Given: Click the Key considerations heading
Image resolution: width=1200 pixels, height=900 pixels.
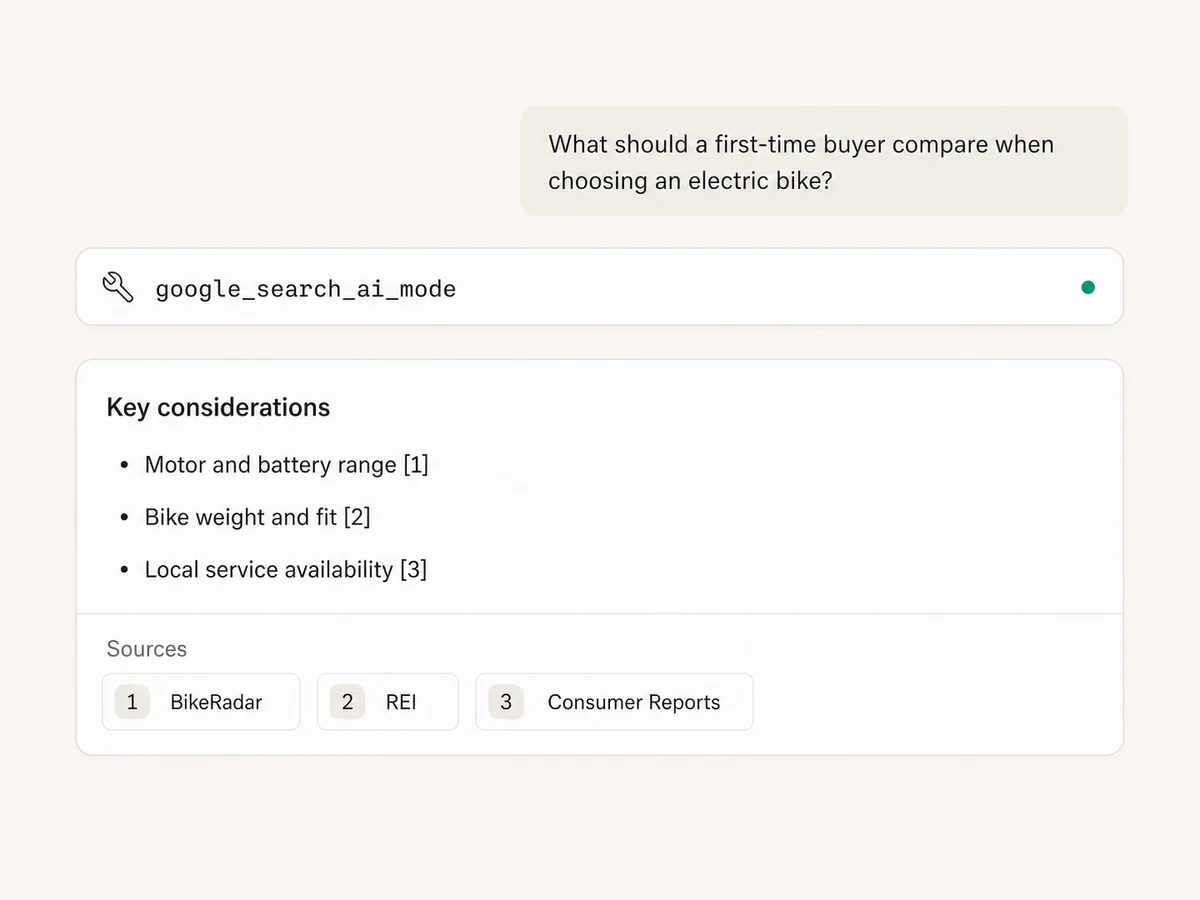Looking at the screenshot, I should 218,408.
